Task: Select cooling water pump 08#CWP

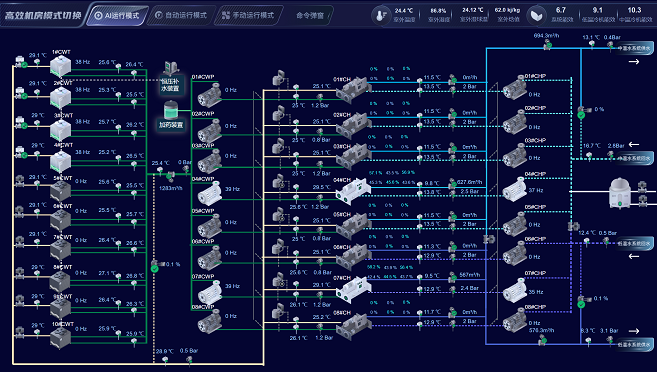Action: (210, 322)
